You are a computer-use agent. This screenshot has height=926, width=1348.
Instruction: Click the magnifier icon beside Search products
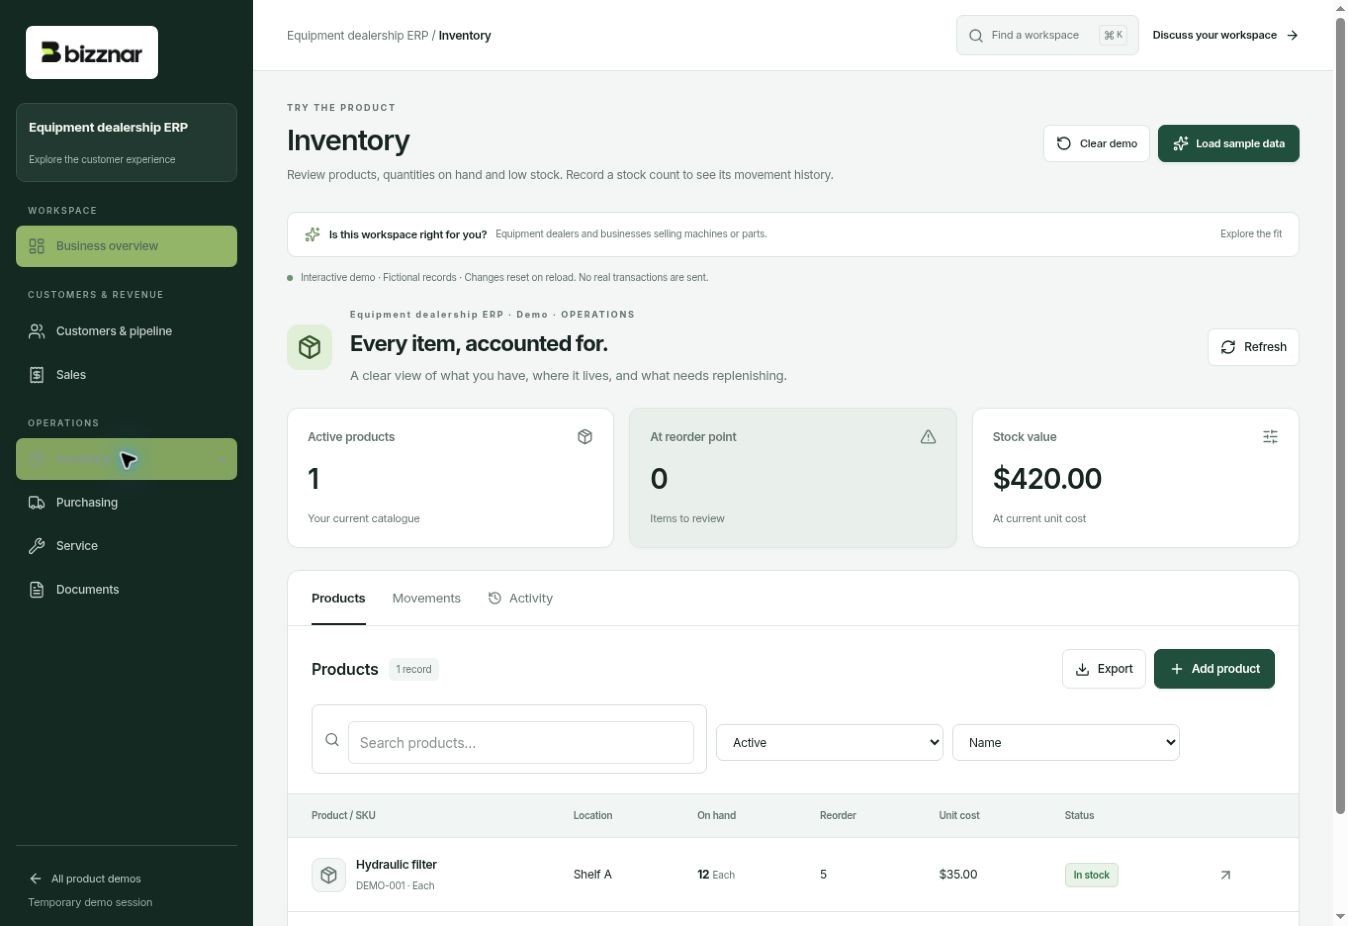coord(332,740)
